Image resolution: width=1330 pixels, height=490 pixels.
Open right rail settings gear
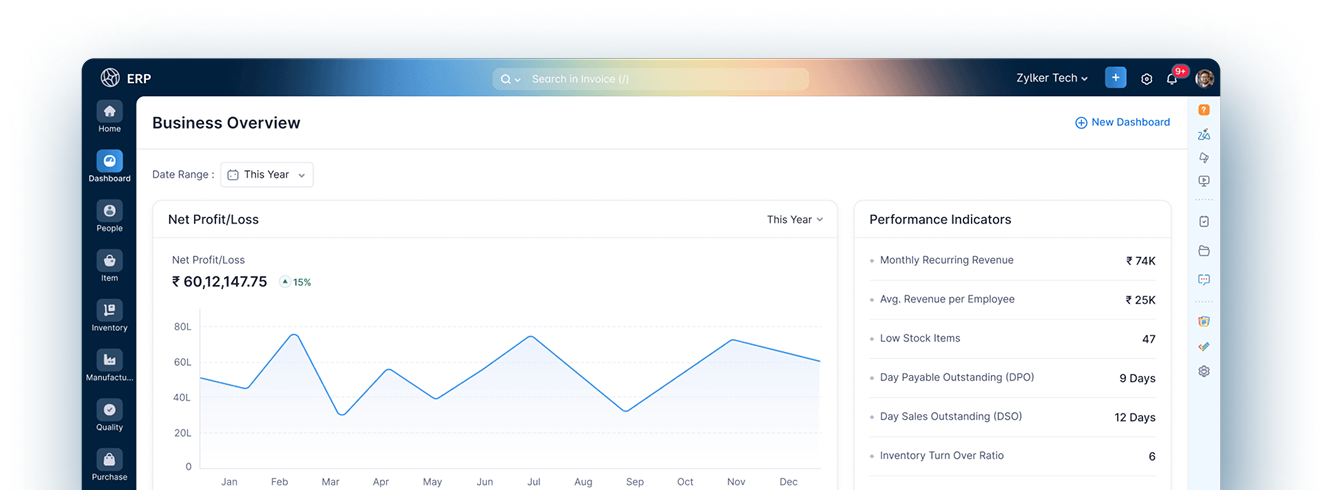1204,371
